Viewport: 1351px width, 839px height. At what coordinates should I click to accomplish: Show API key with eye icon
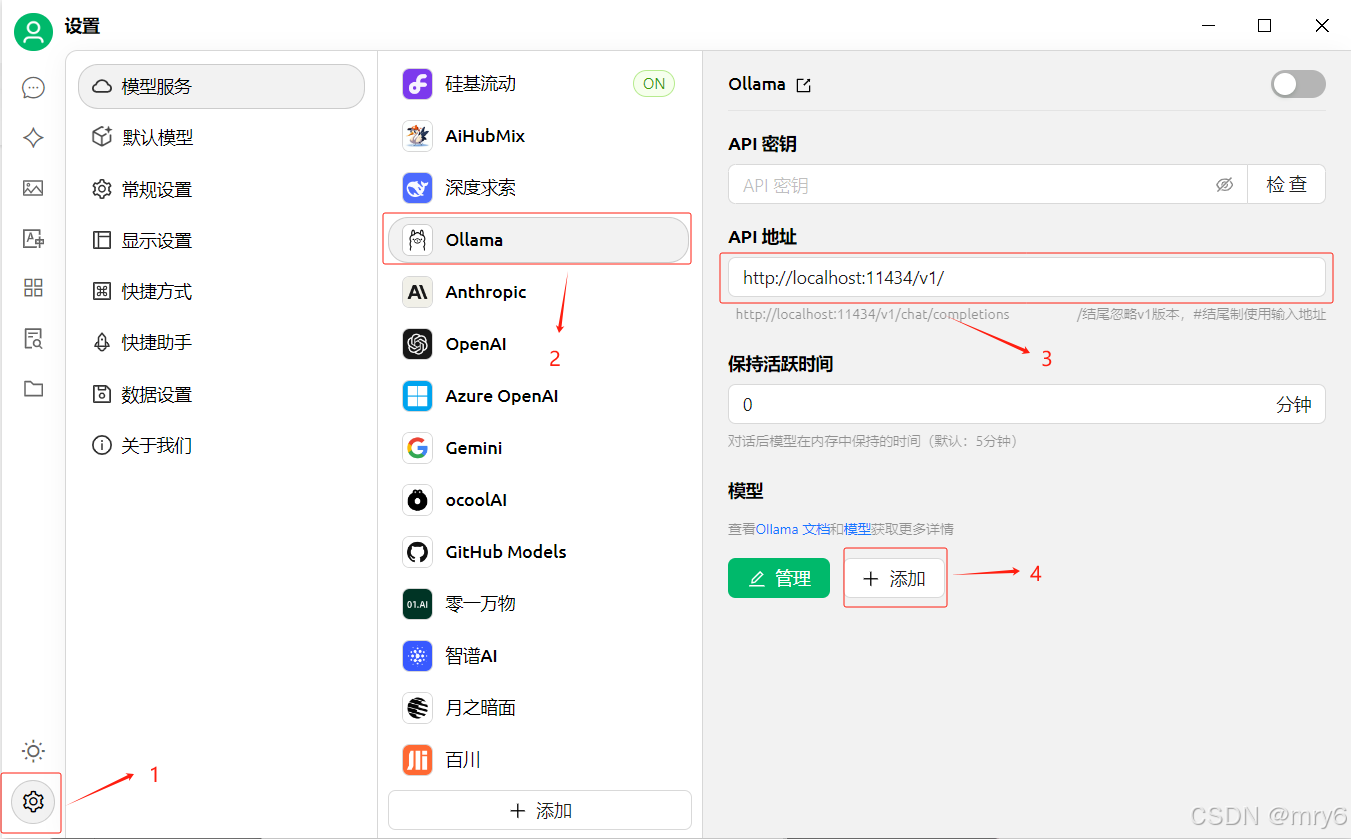1224,185
